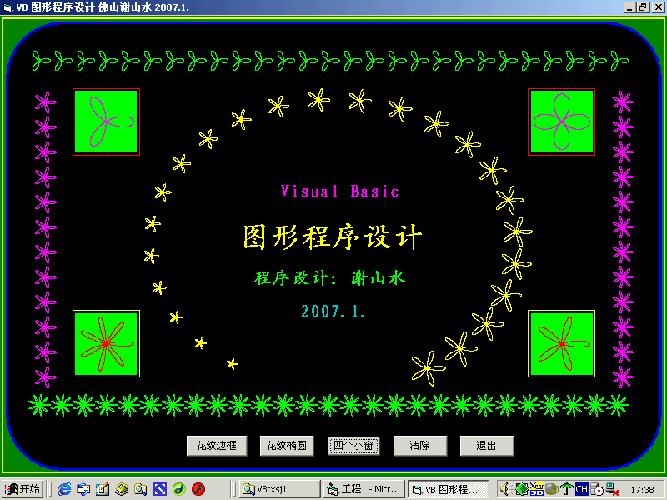Click the cyan "2007.1." date text

[334, 311]
